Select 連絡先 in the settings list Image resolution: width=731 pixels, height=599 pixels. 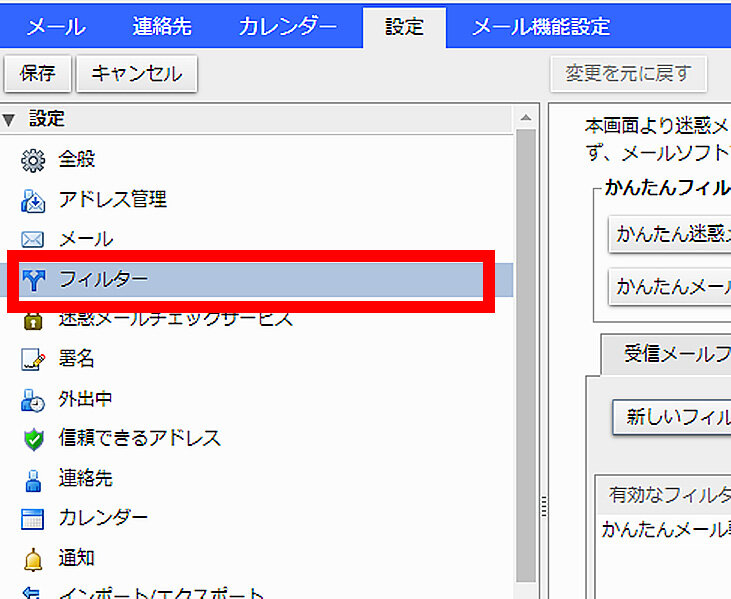[x=85, y=478]
